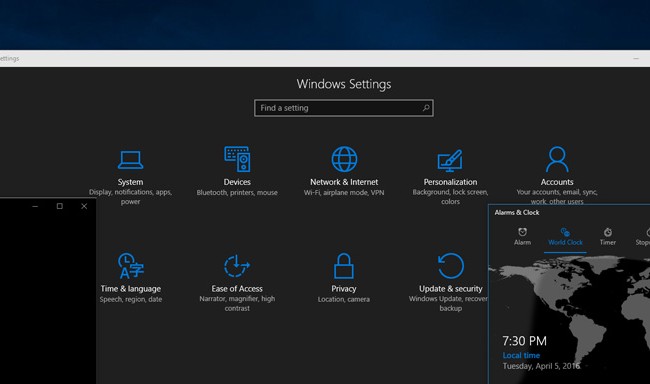The image size is (650, 384).
Task: Open Network & Internet globe icon
Action: 344,159
